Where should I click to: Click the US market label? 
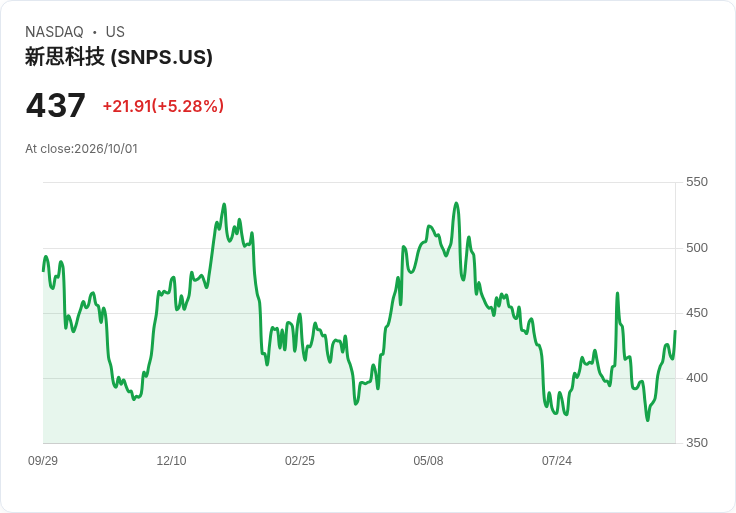click(x=115, y=32)
